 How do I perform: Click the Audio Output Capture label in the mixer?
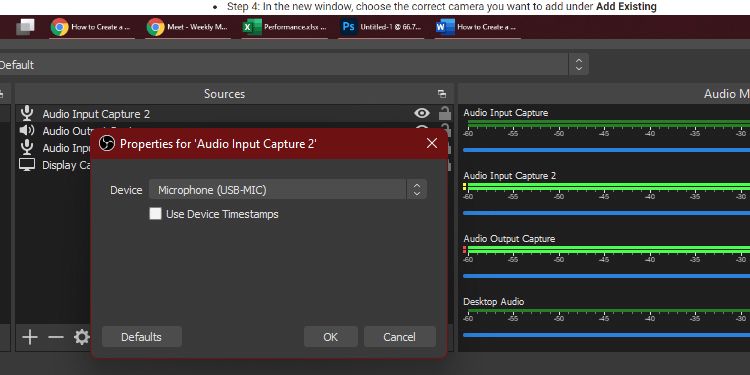tap(509, 239)
